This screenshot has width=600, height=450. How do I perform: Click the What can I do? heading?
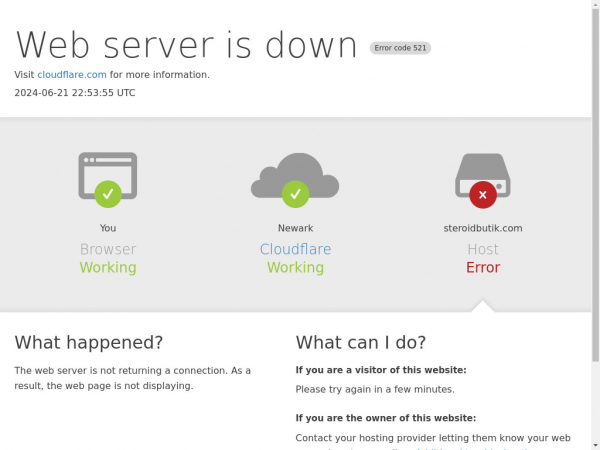360,342
